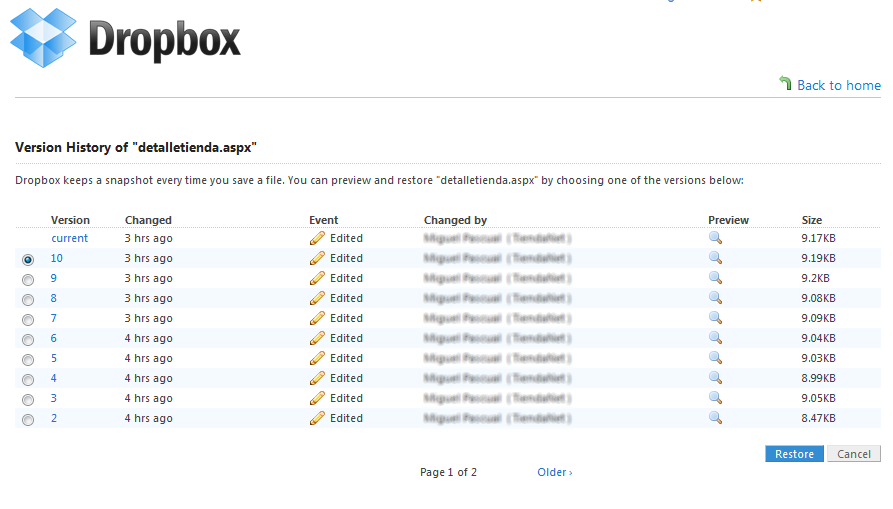Click the pencil Edited icon in version 3 row
This screenshot has height=509, width=893.
pos(317,398)
